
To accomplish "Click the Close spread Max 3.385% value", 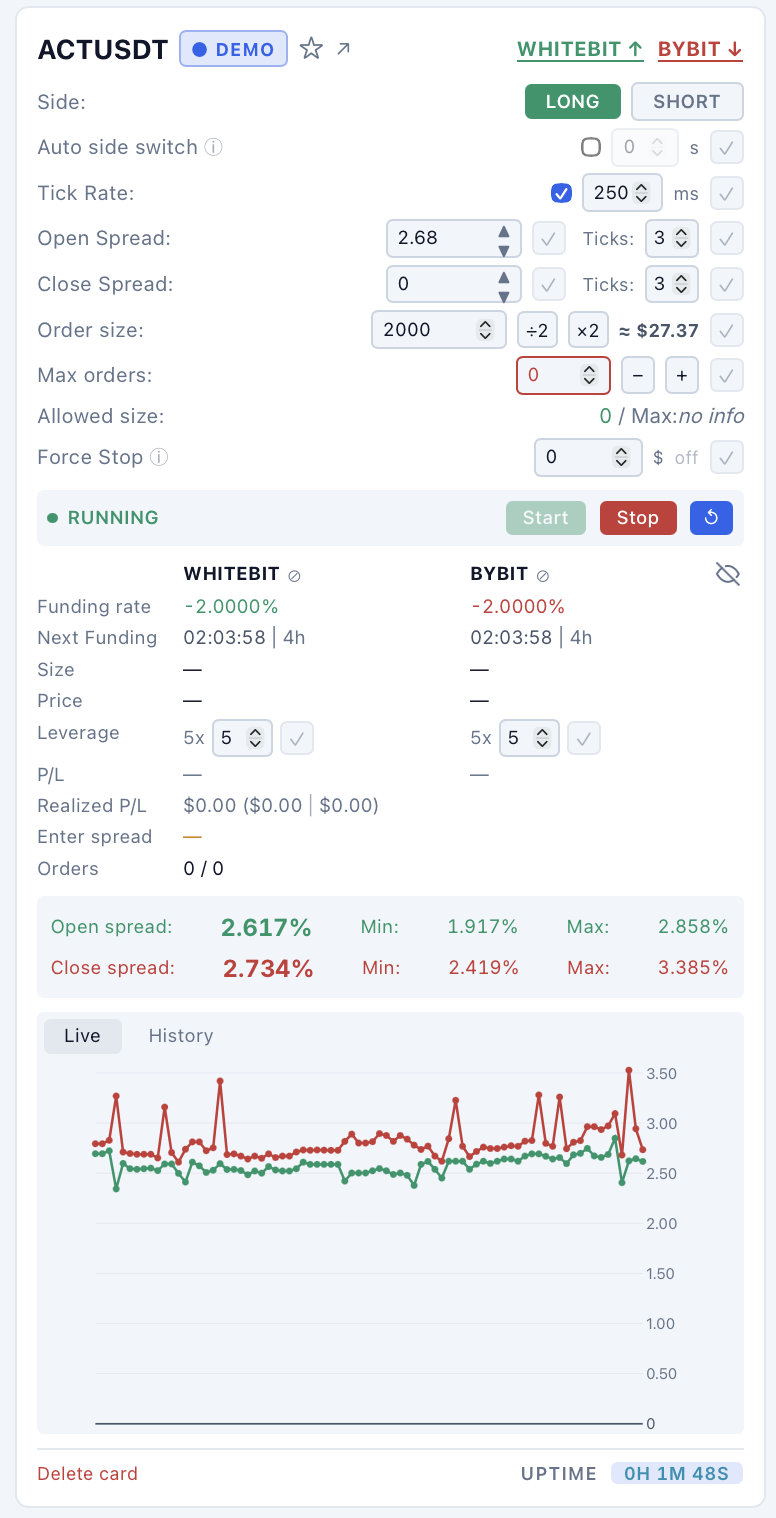I will [x=693, y=967].
